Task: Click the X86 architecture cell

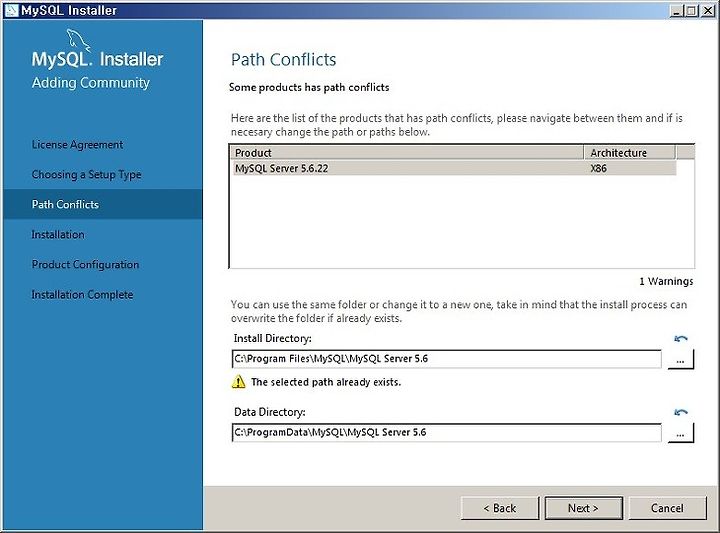Action: (598, 168)
